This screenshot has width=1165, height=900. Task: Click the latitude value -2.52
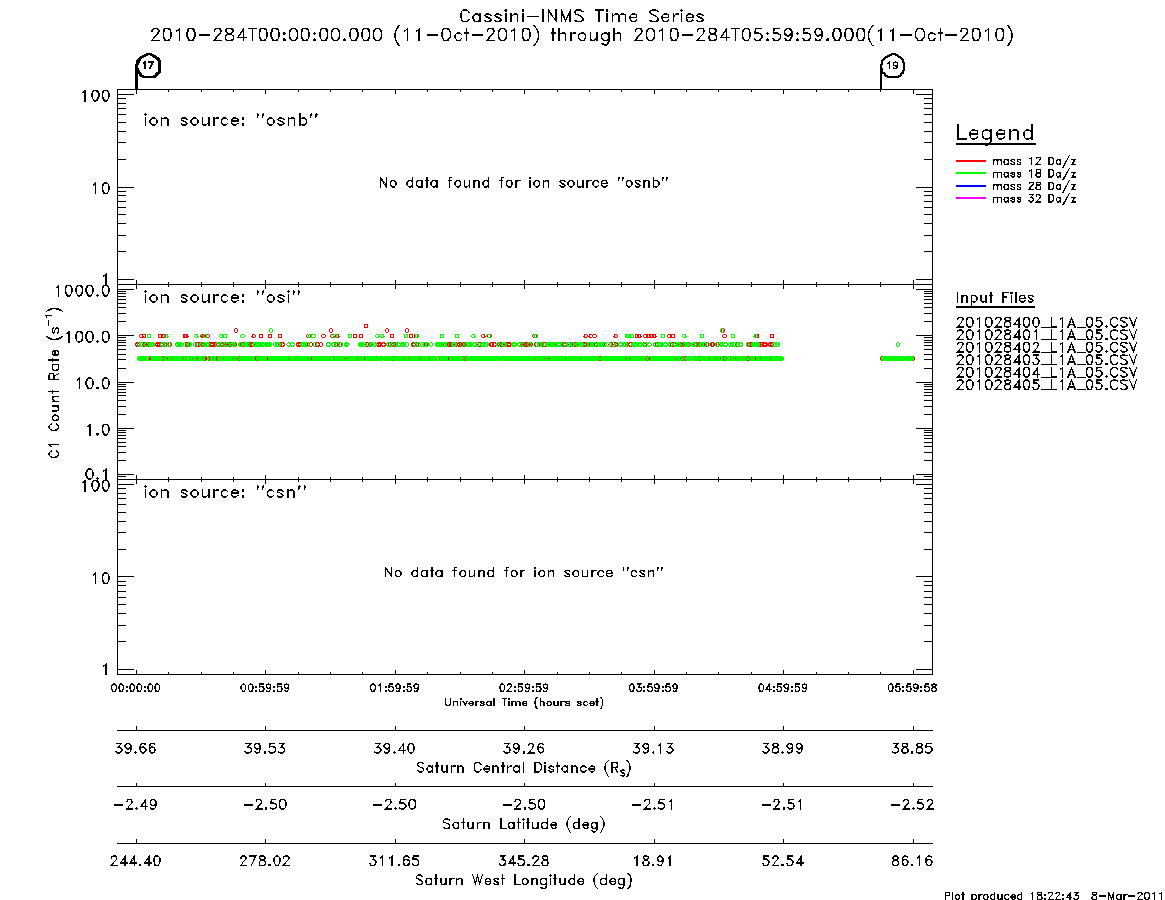point(912,805)
